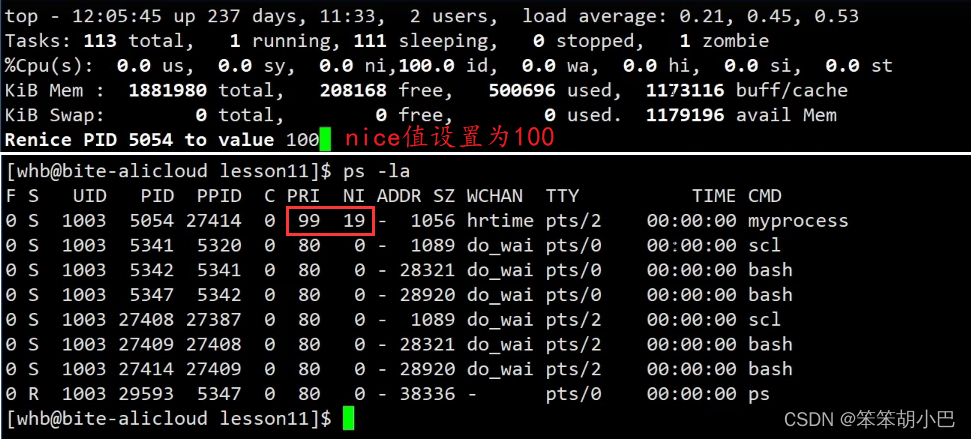Click the 'ps -la' command text
Image resolution: width=971 pixels, height=439 pixels.
tap(376, 171)
